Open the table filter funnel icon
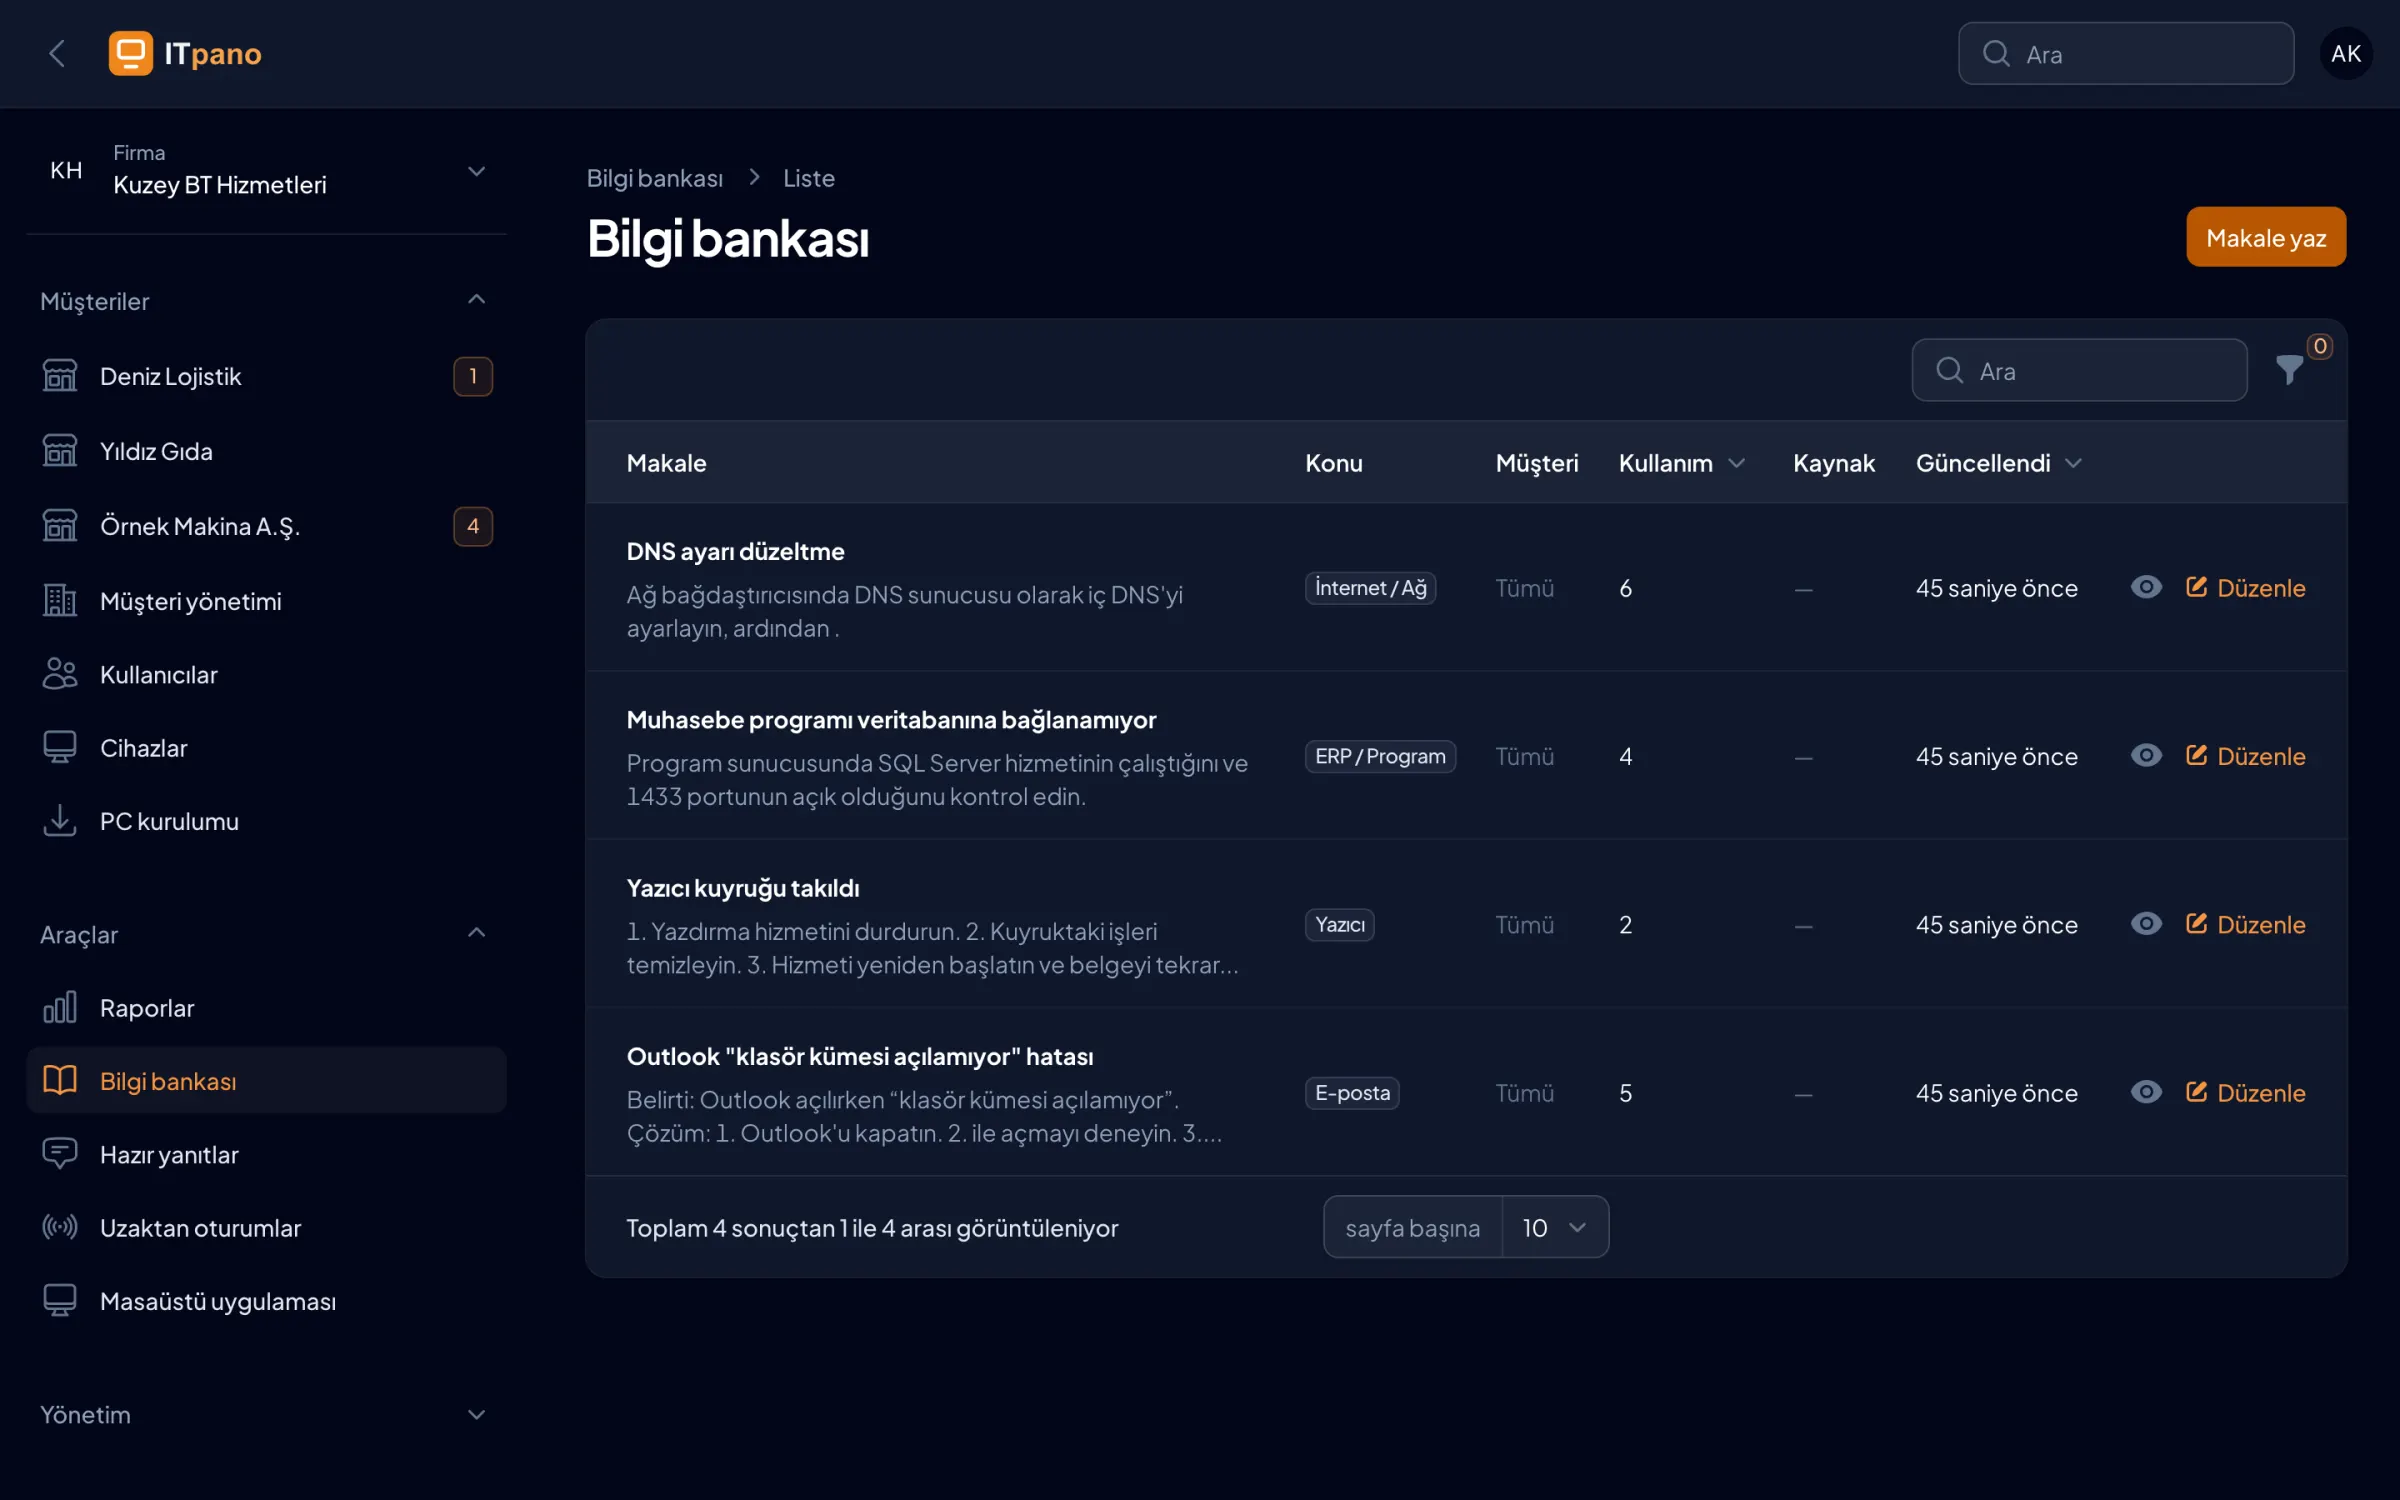This screenshot has width=2400, height=1500. [x=2289, y=370]
